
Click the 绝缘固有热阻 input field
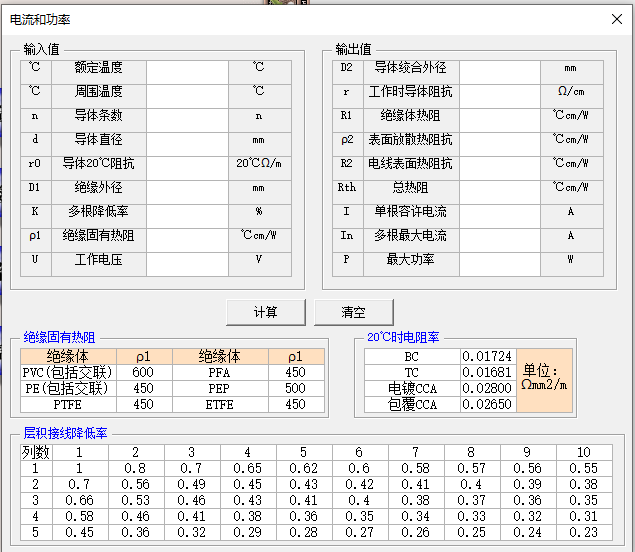[x=187, y=237]
